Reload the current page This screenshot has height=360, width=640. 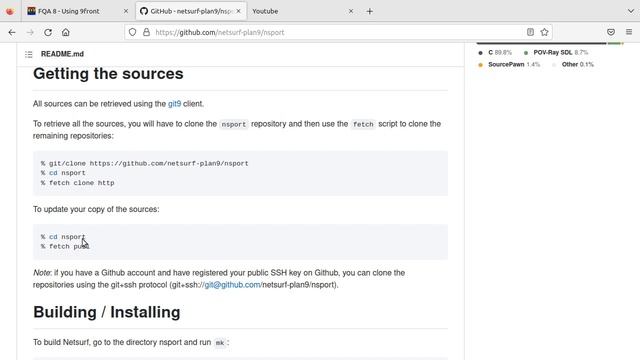[x=48, y=32]
